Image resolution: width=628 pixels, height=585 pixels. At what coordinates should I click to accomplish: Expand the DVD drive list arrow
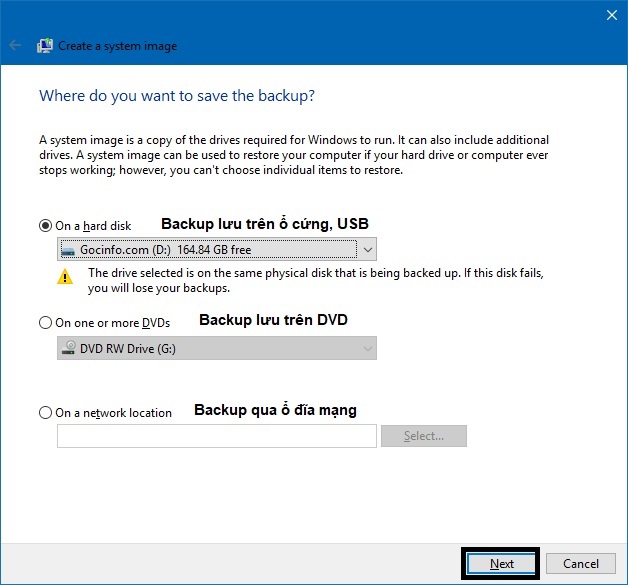coord(367,349)
